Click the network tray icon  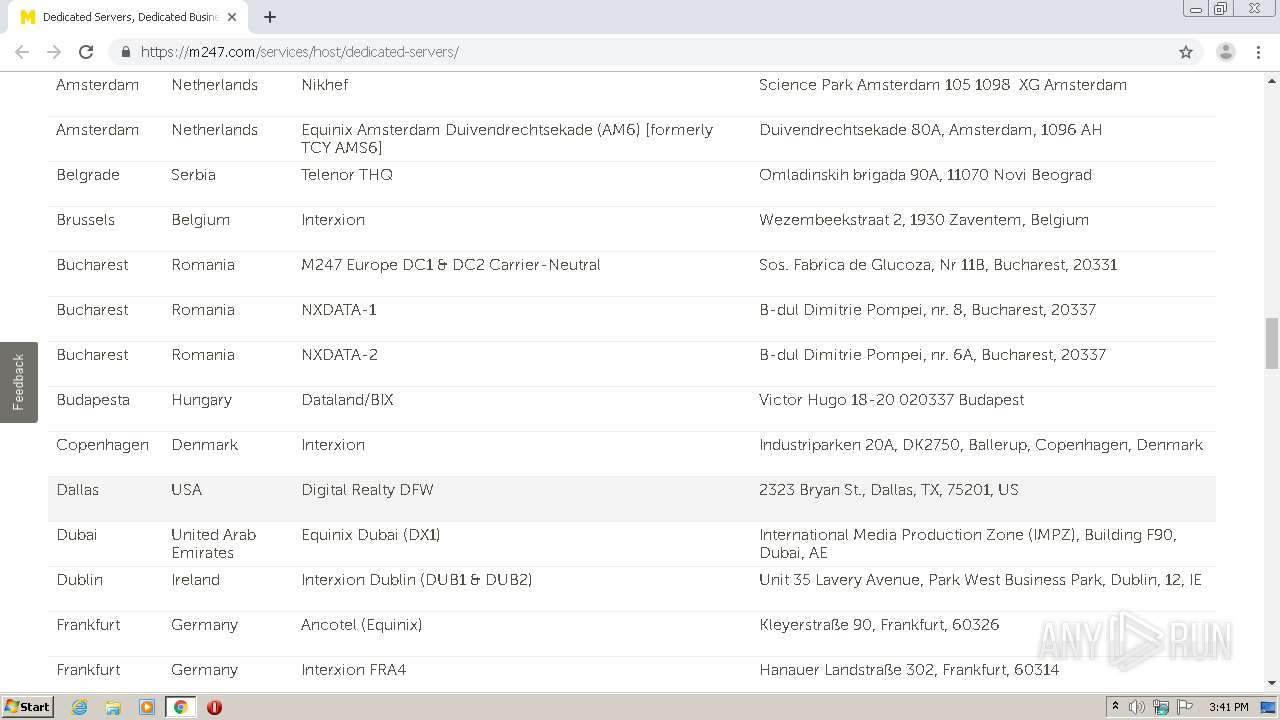[x=1161, y=707]
